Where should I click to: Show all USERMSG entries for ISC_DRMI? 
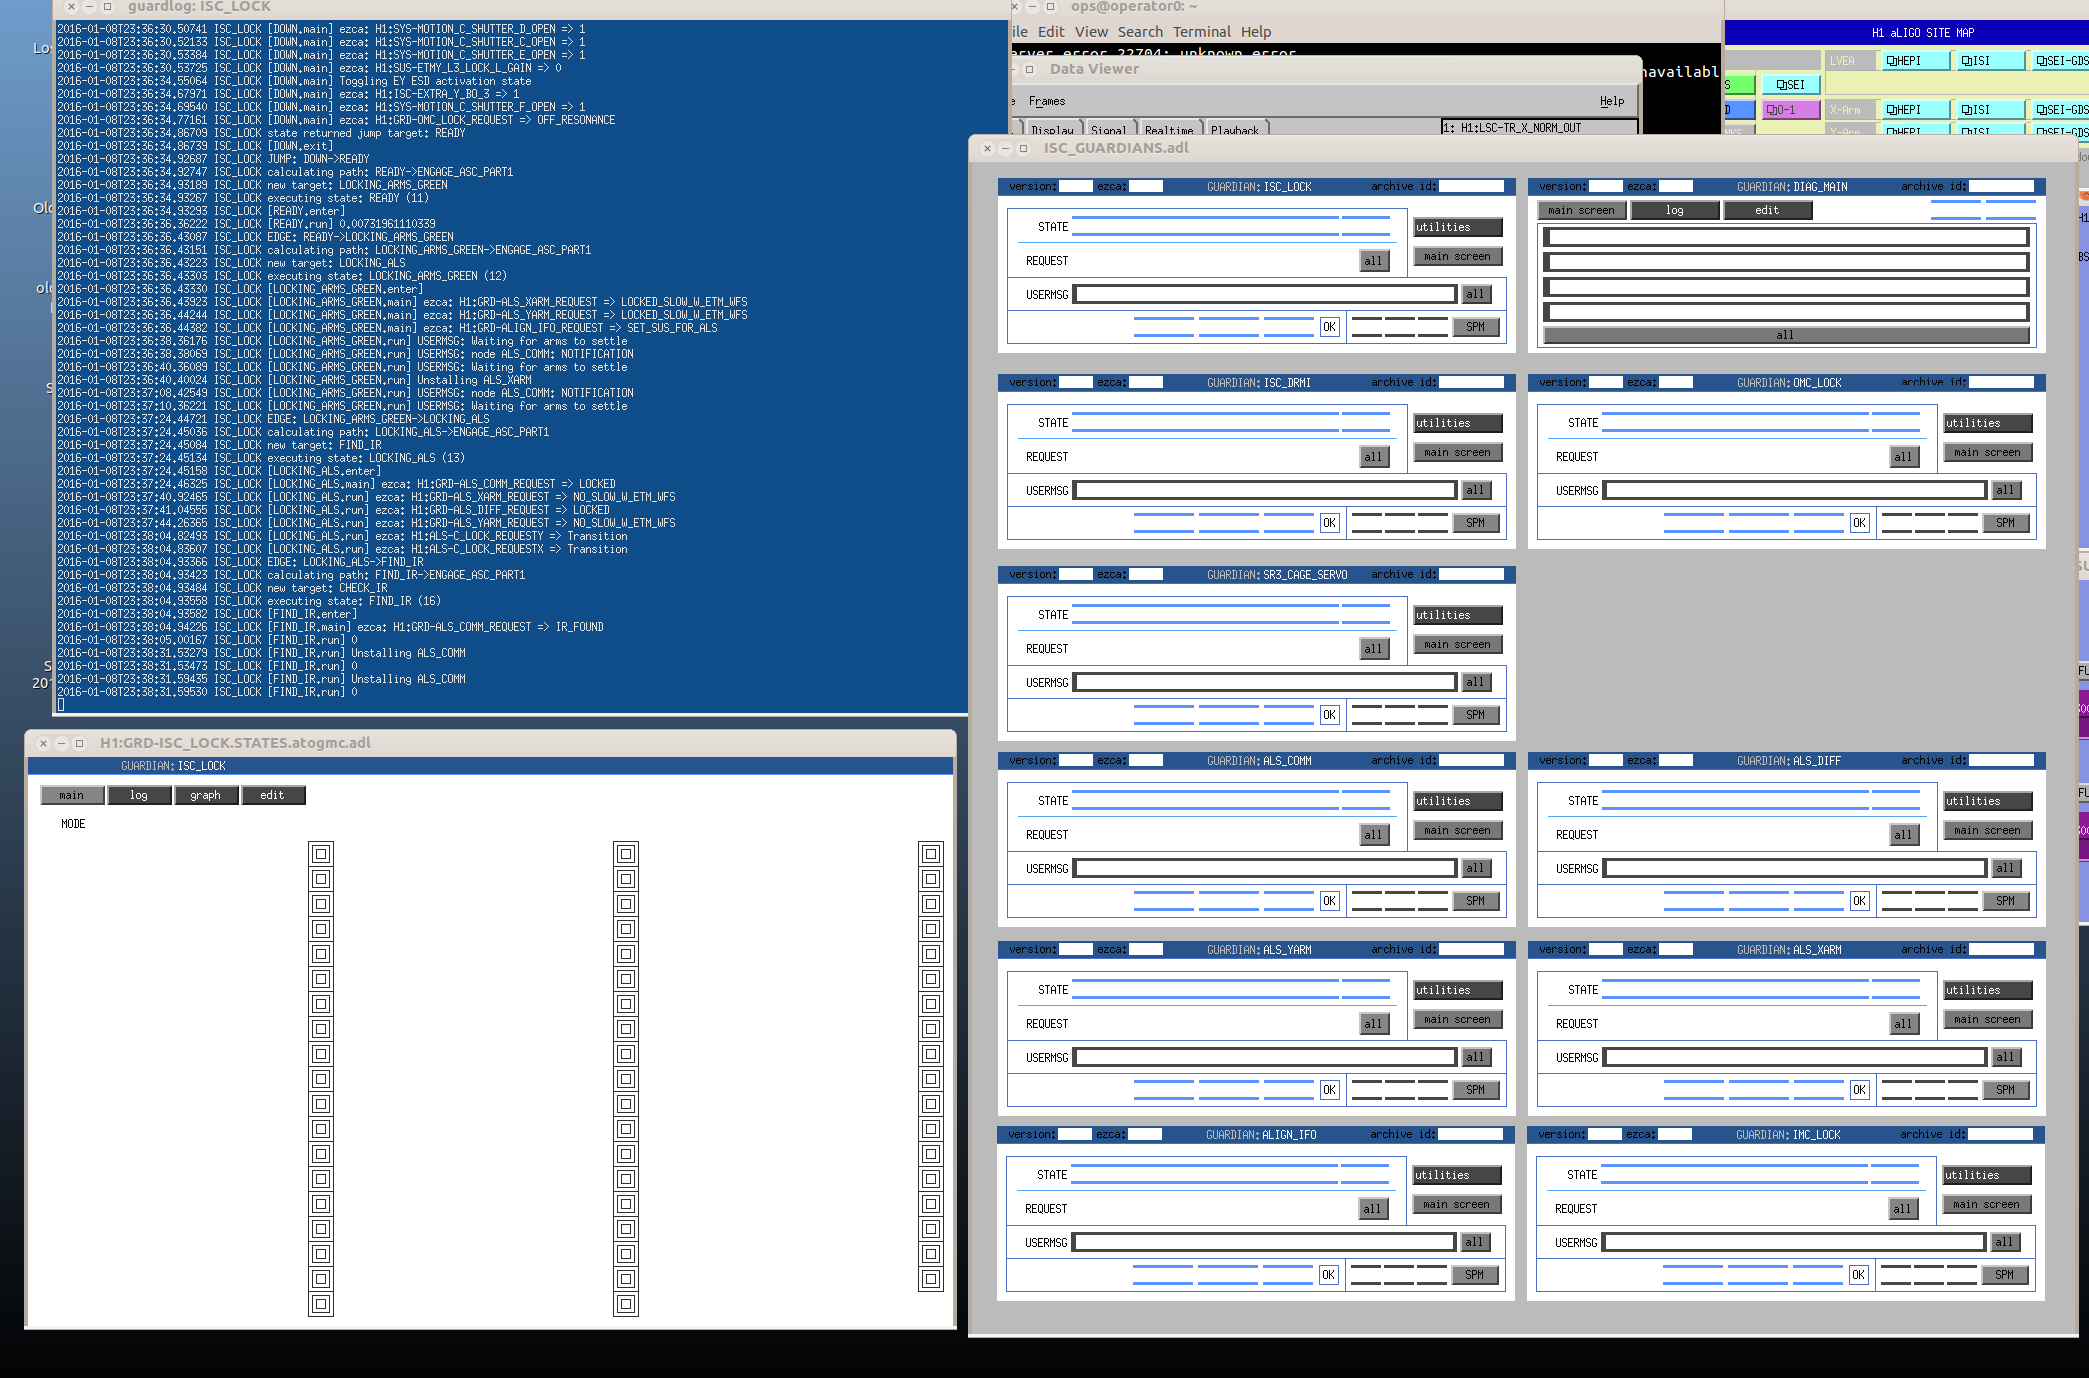pyautogui.click(x=1475, y=490)
